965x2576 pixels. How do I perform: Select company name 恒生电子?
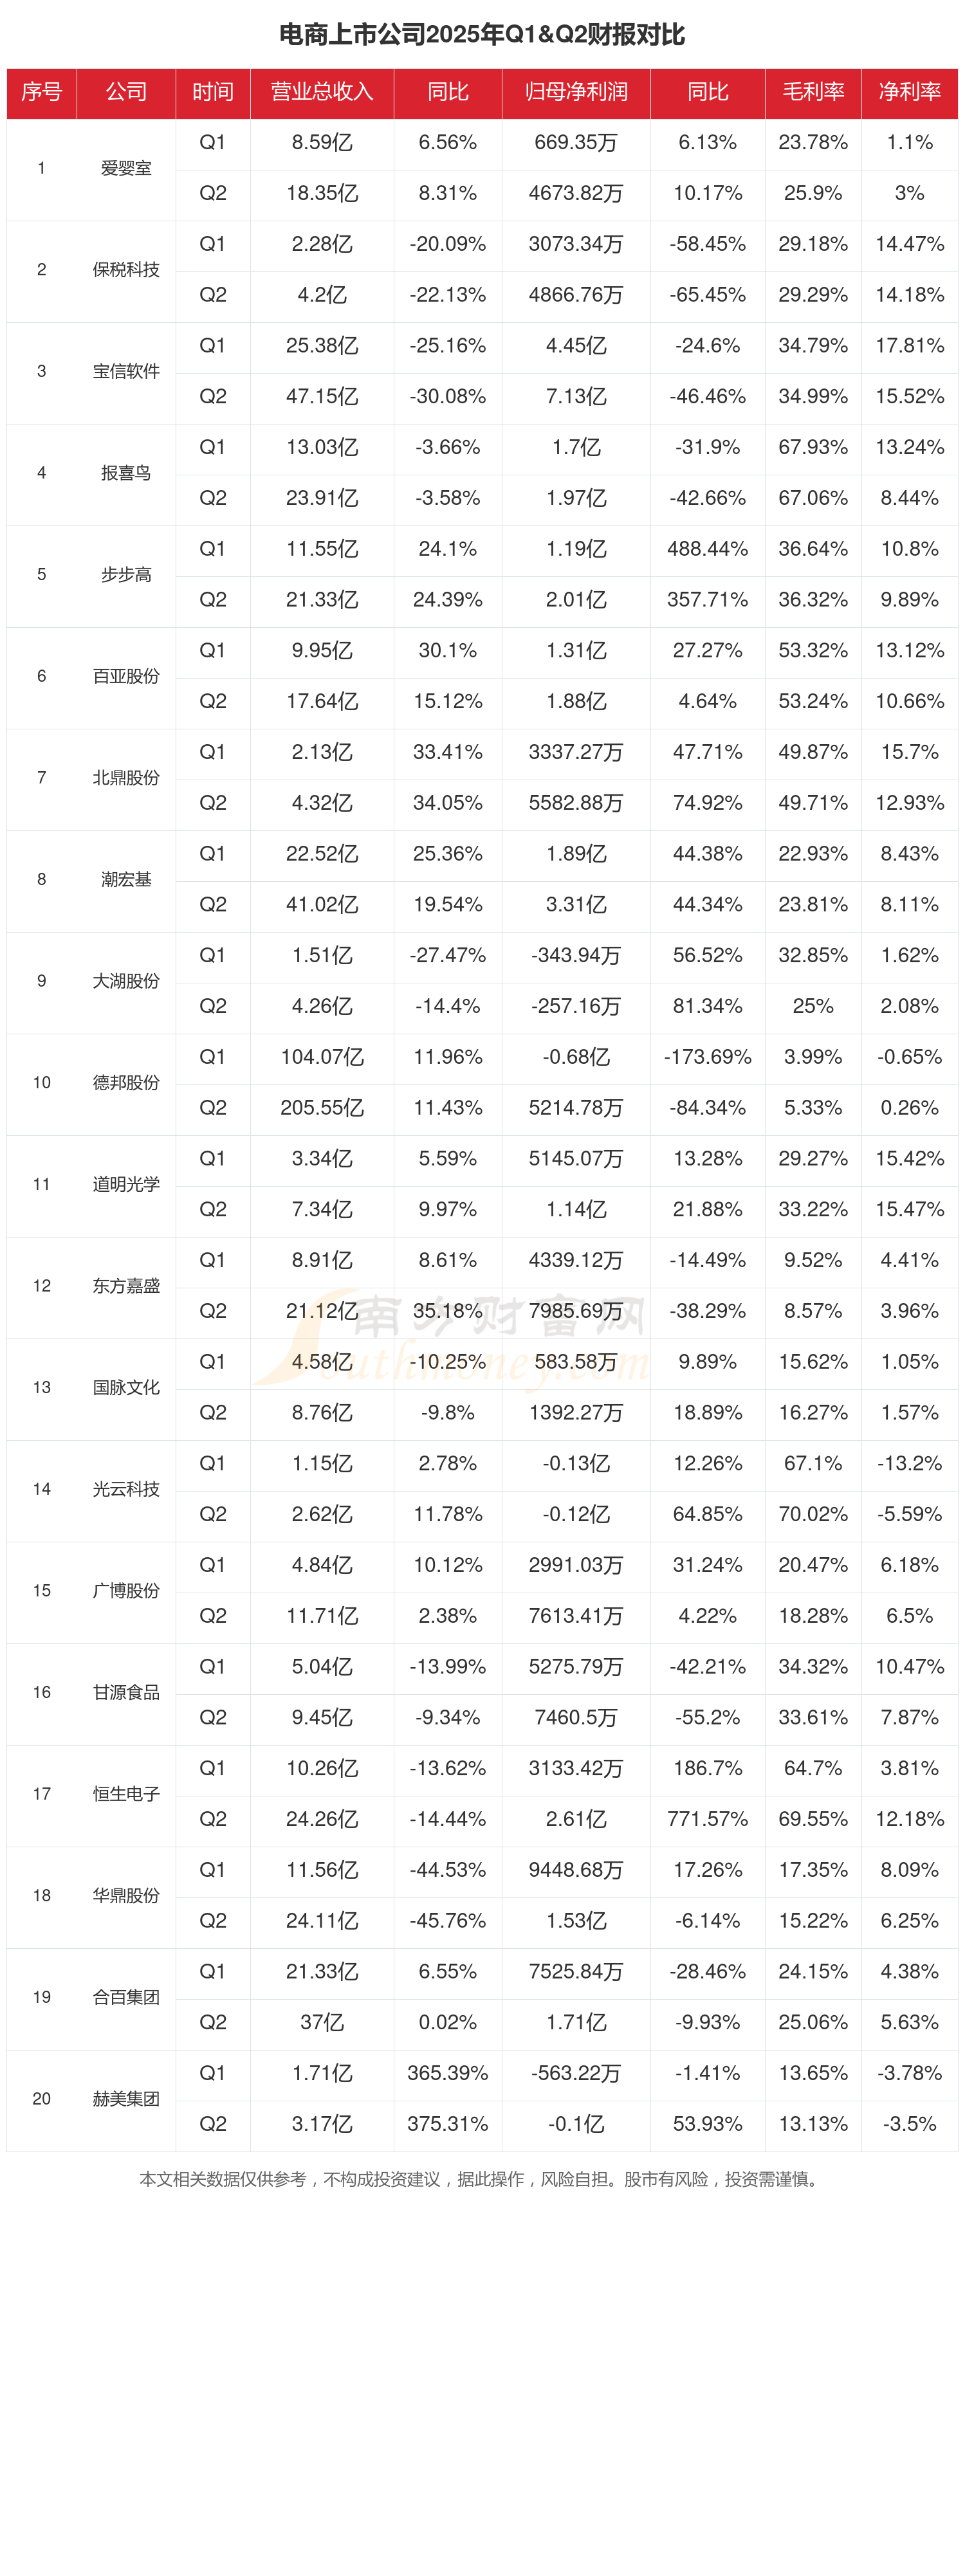pyautogui.click(x=126, y=1794)
